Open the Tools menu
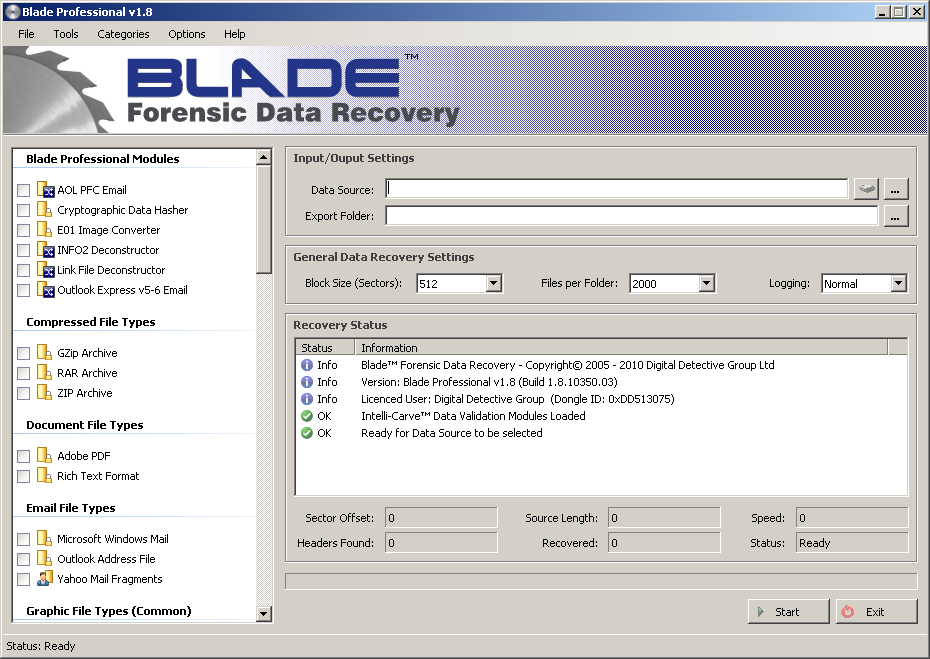Image resolution: width=930 pixels, height=659 pixels. [66, 34]
